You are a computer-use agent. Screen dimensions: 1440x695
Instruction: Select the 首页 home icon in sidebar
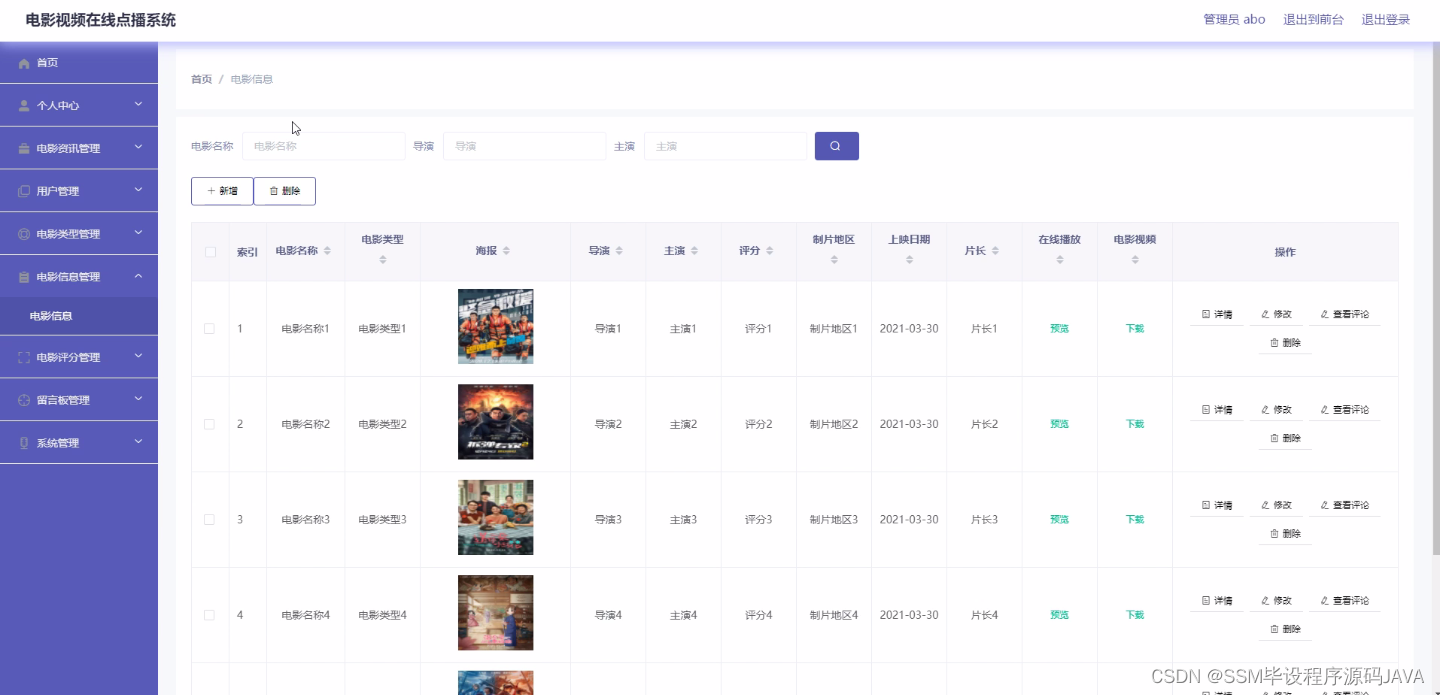coord(22,62)
